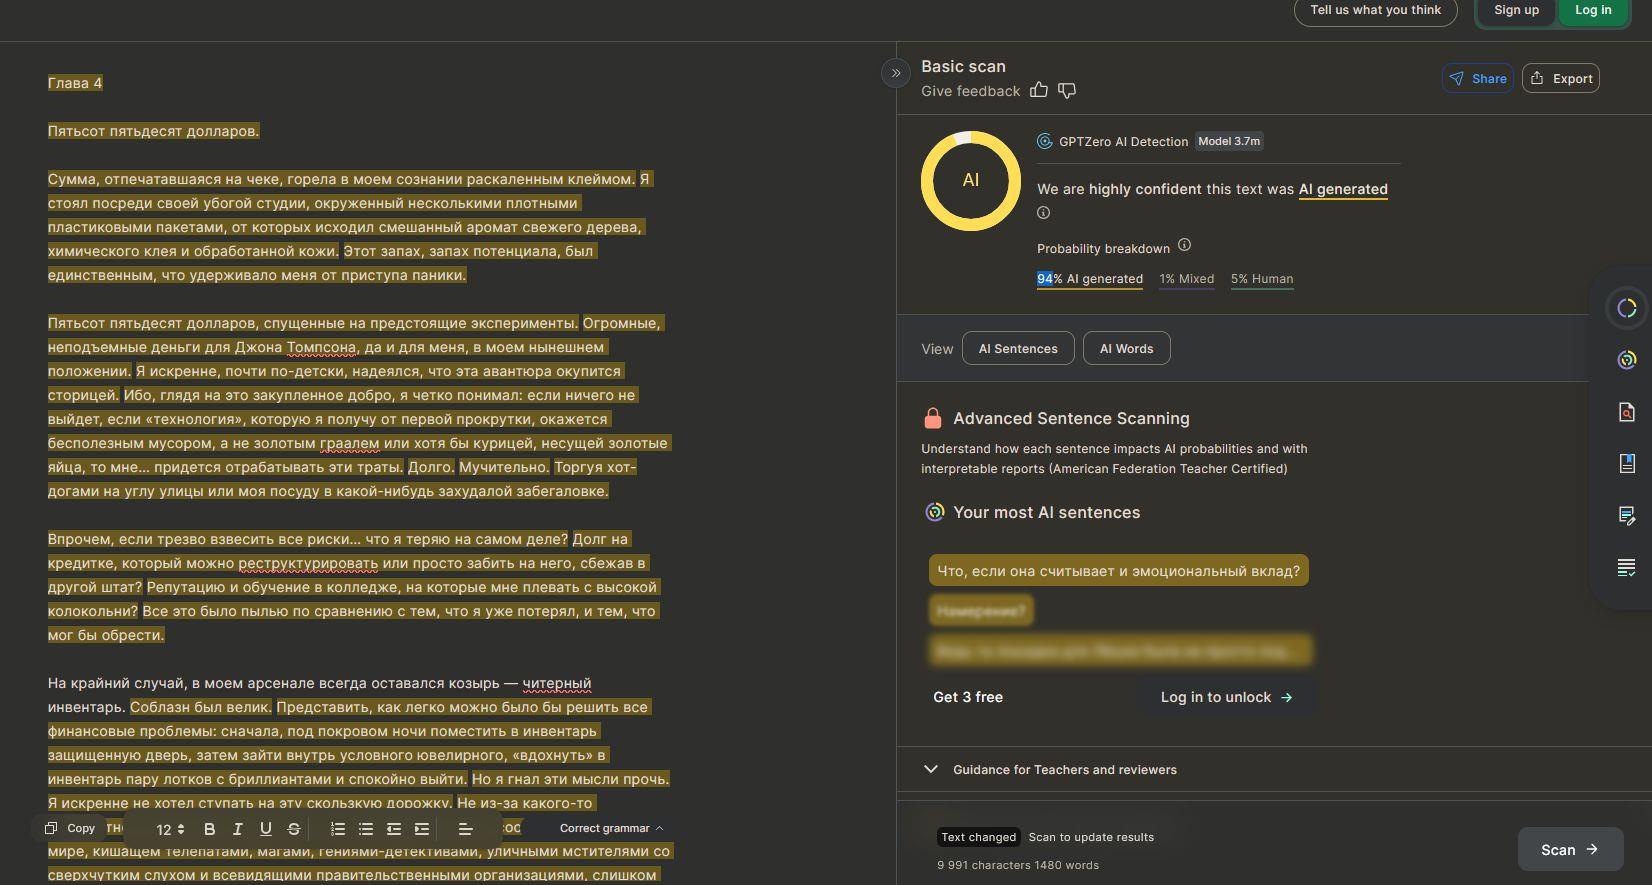Viewport: 1652px width, 885px height.
Task: Click the info icon beside Probability breakdown
Action: tap(1184, 246)
